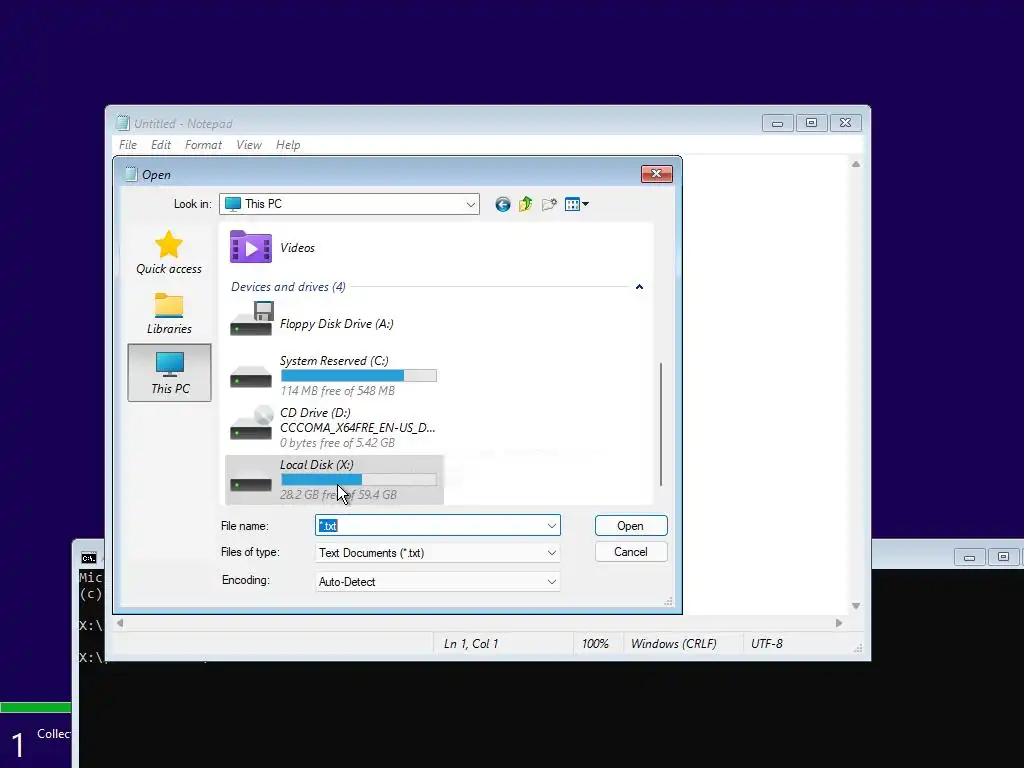The width and height of the screenshot is (1024, 768).
Task: Click "Windows (CRLF)" in status bar
Action: tap(673, 644)
